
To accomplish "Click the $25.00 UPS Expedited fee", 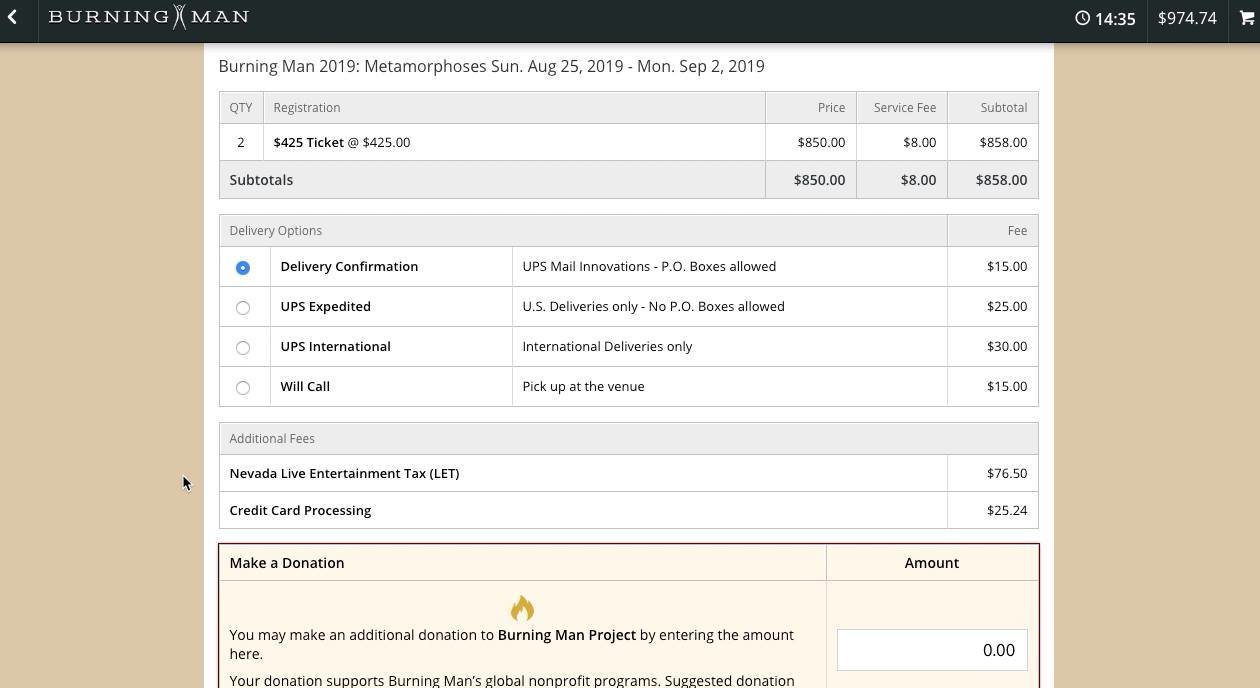I will 1007,306.
